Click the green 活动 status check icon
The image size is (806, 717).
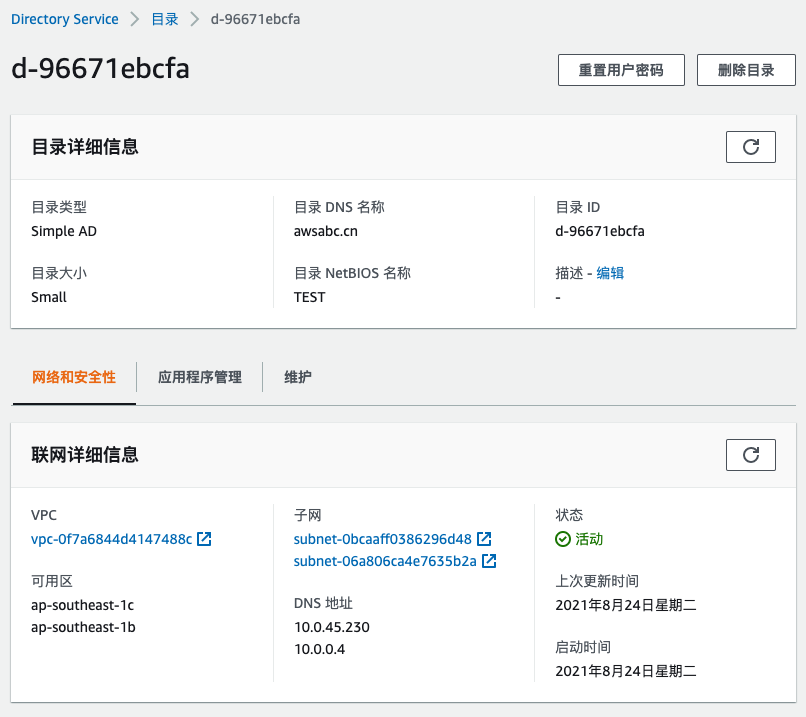click(563, 539)
